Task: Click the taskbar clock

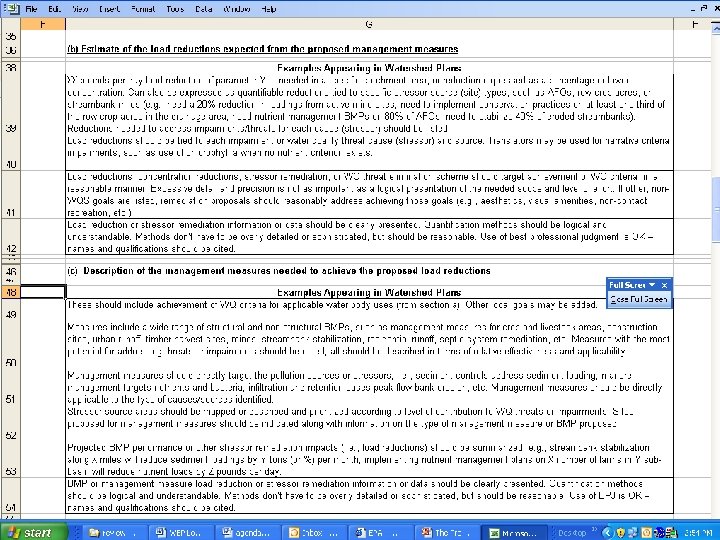Action: 698,533
